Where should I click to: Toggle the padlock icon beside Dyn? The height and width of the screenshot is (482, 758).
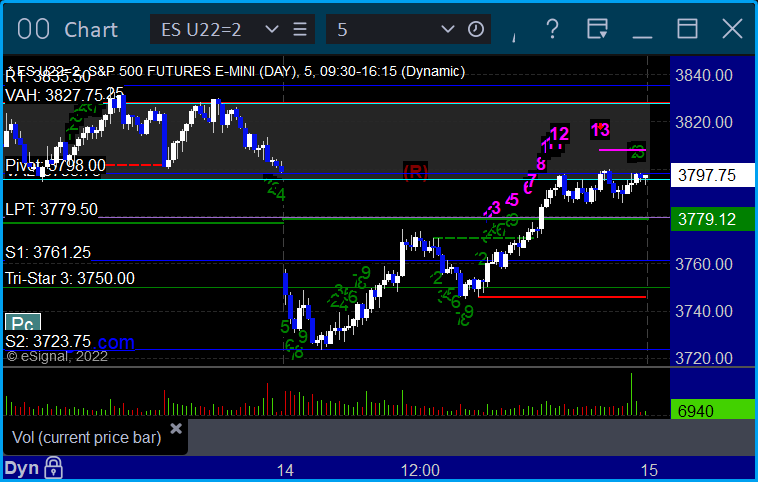tap(53, 467)
